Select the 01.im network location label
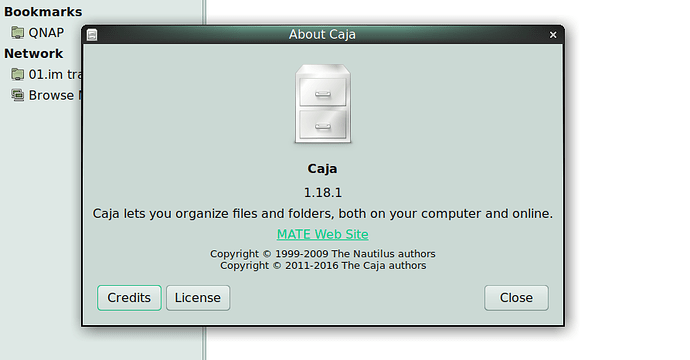The width and height of the screenshot is (690, 360). 55,74
